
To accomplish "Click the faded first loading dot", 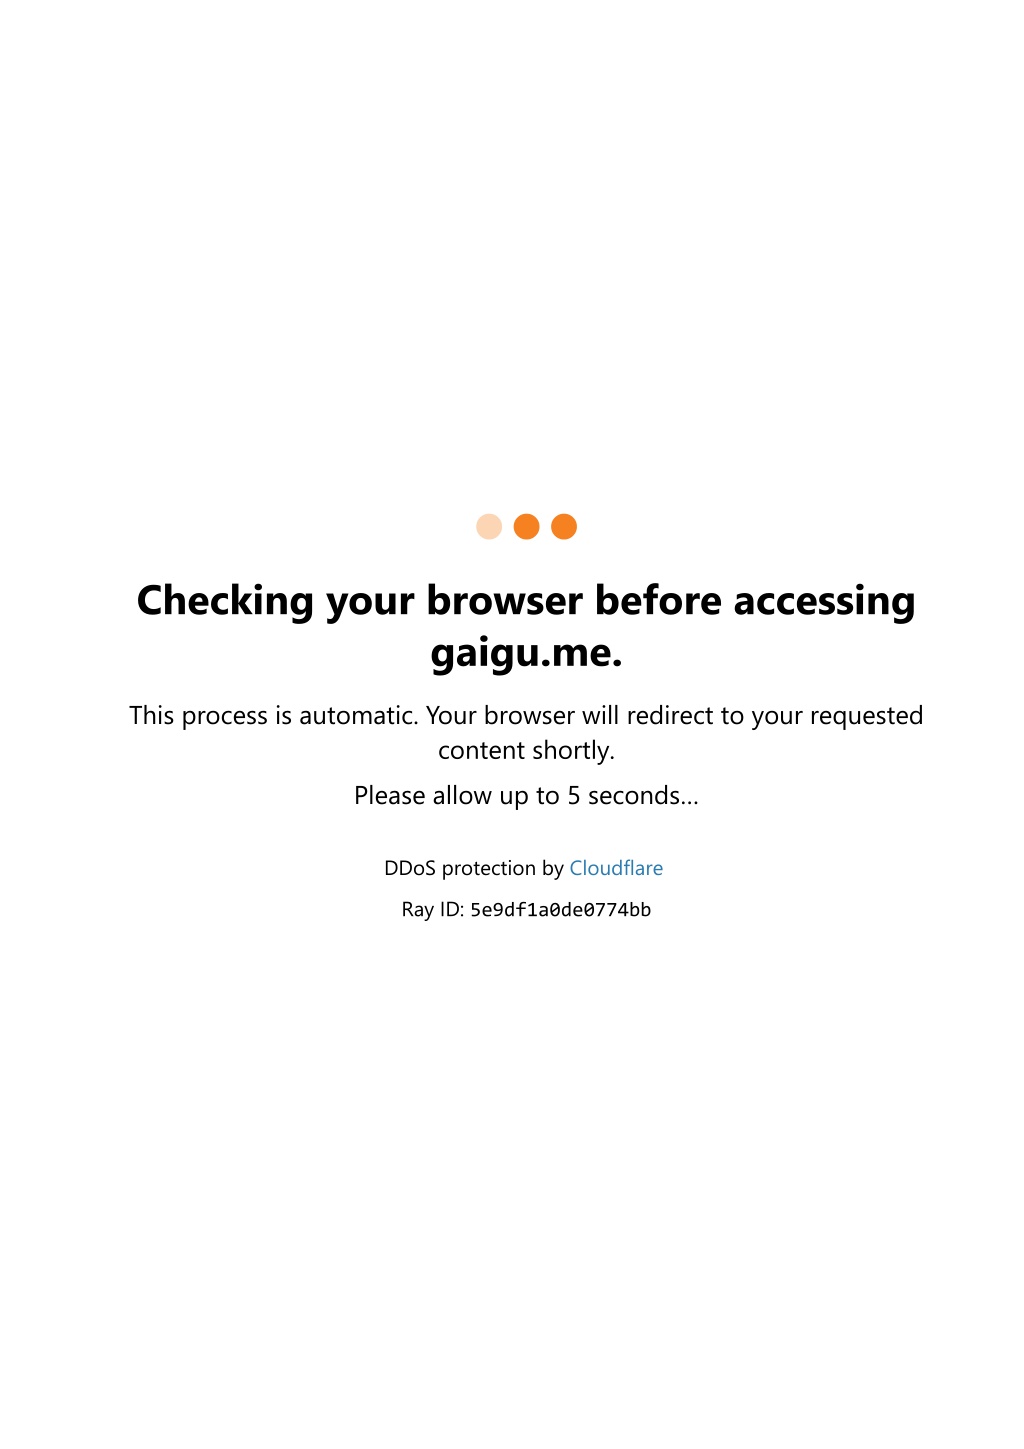I will 489,527.
